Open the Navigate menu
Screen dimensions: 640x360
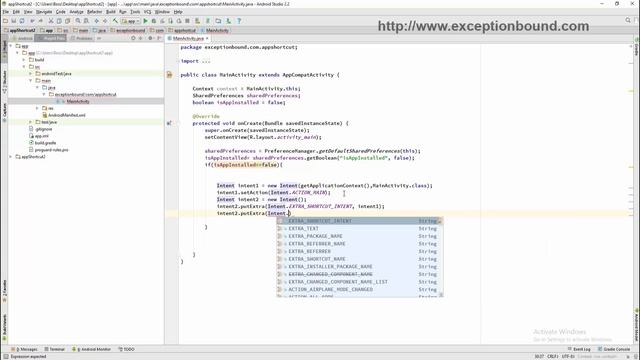click(44, 12)
